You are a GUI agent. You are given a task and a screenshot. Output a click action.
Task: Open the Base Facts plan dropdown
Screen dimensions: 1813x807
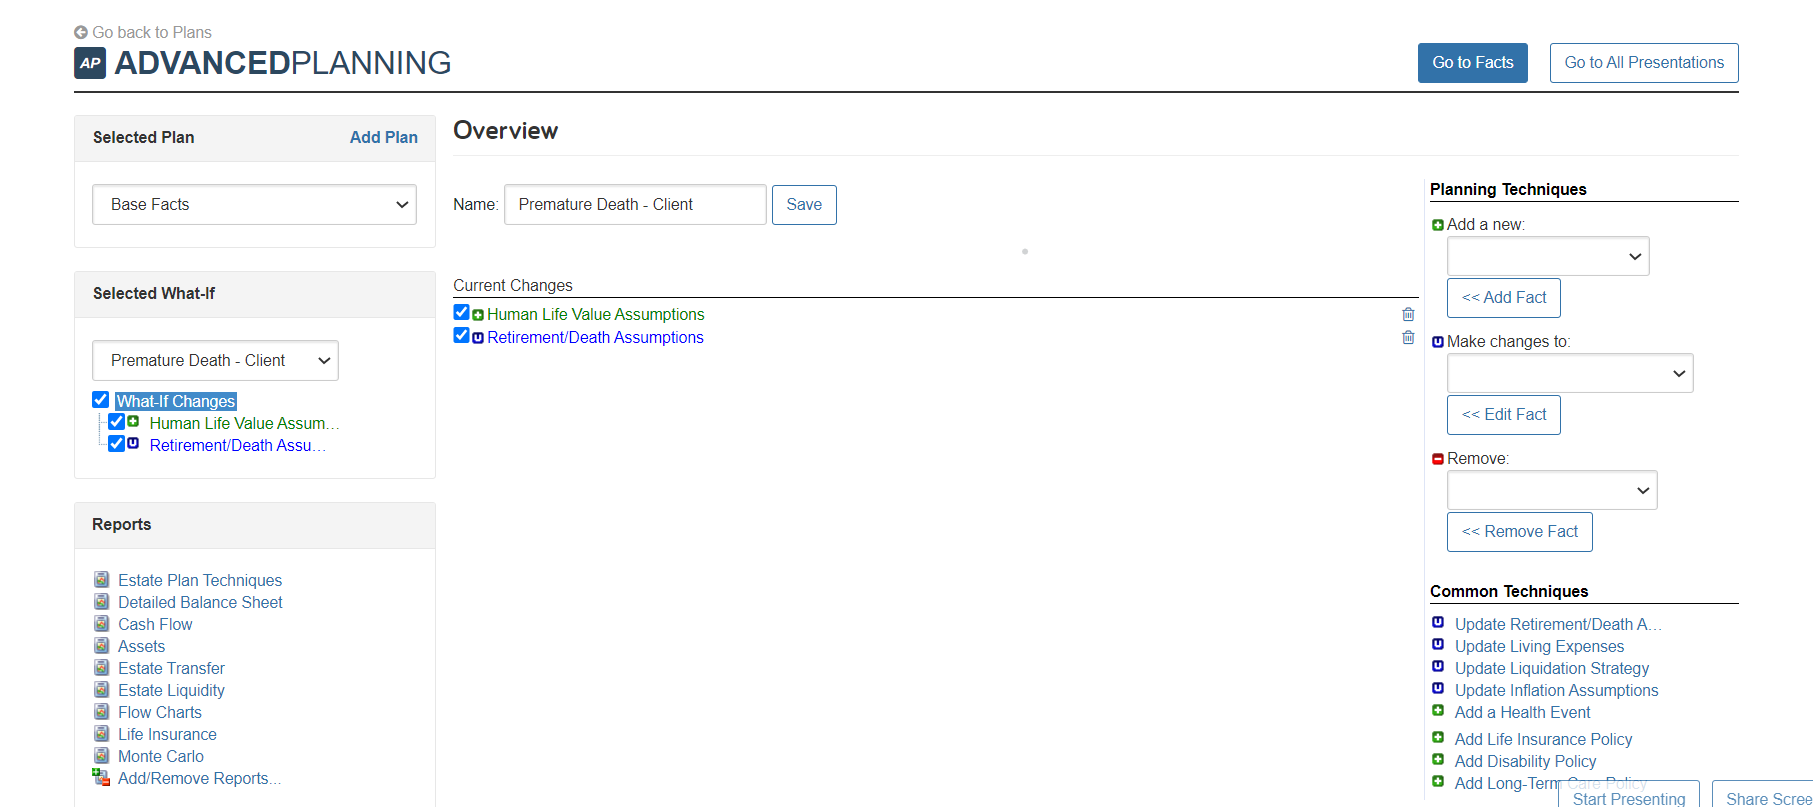point(255,204)
